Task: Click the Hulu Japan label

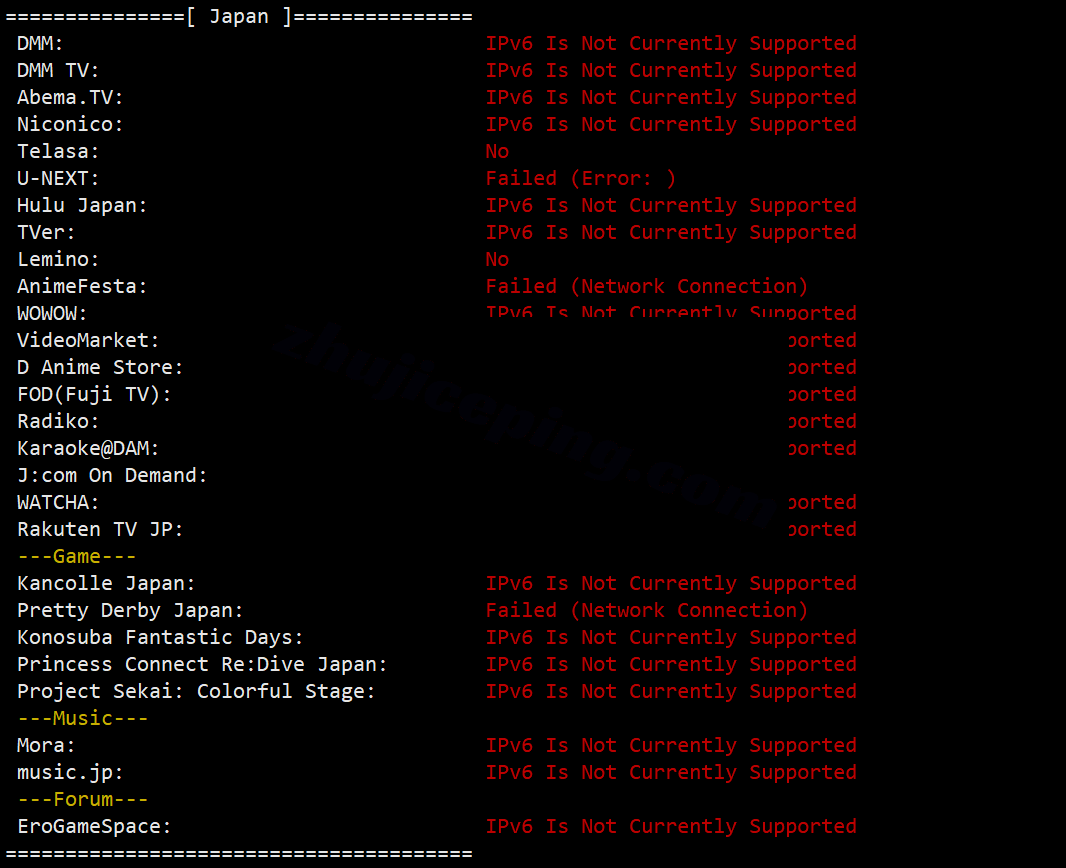Action: (x=82, y=205)
